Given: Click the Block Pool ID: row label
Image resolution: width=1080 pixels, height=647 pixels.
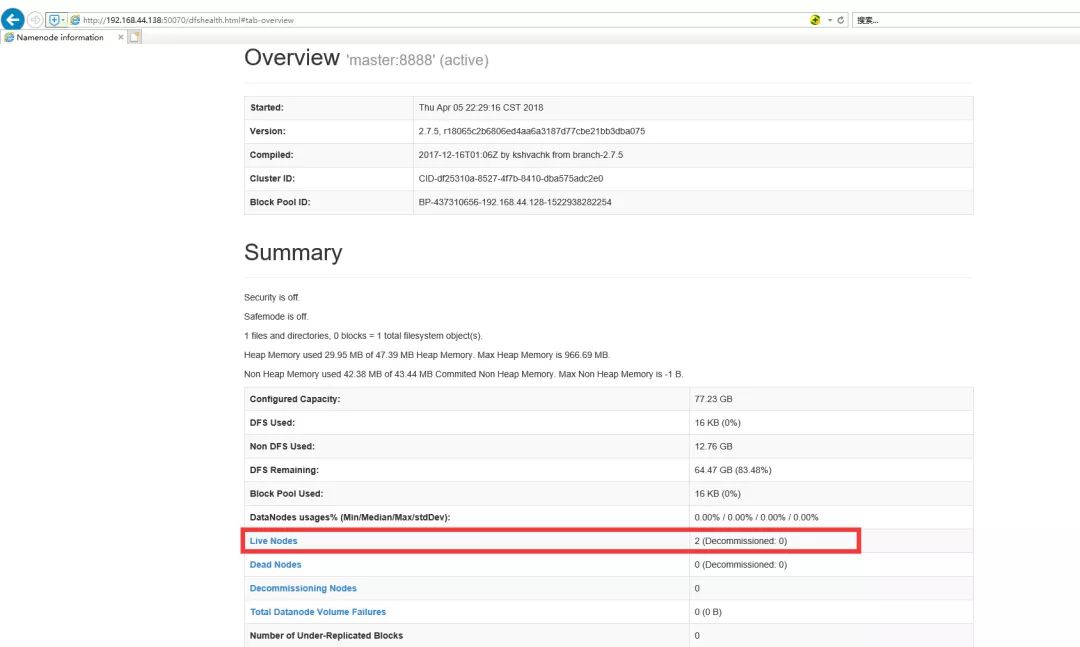Looking at the screenshot, I should pyautogui.click(x=280, y=202).
